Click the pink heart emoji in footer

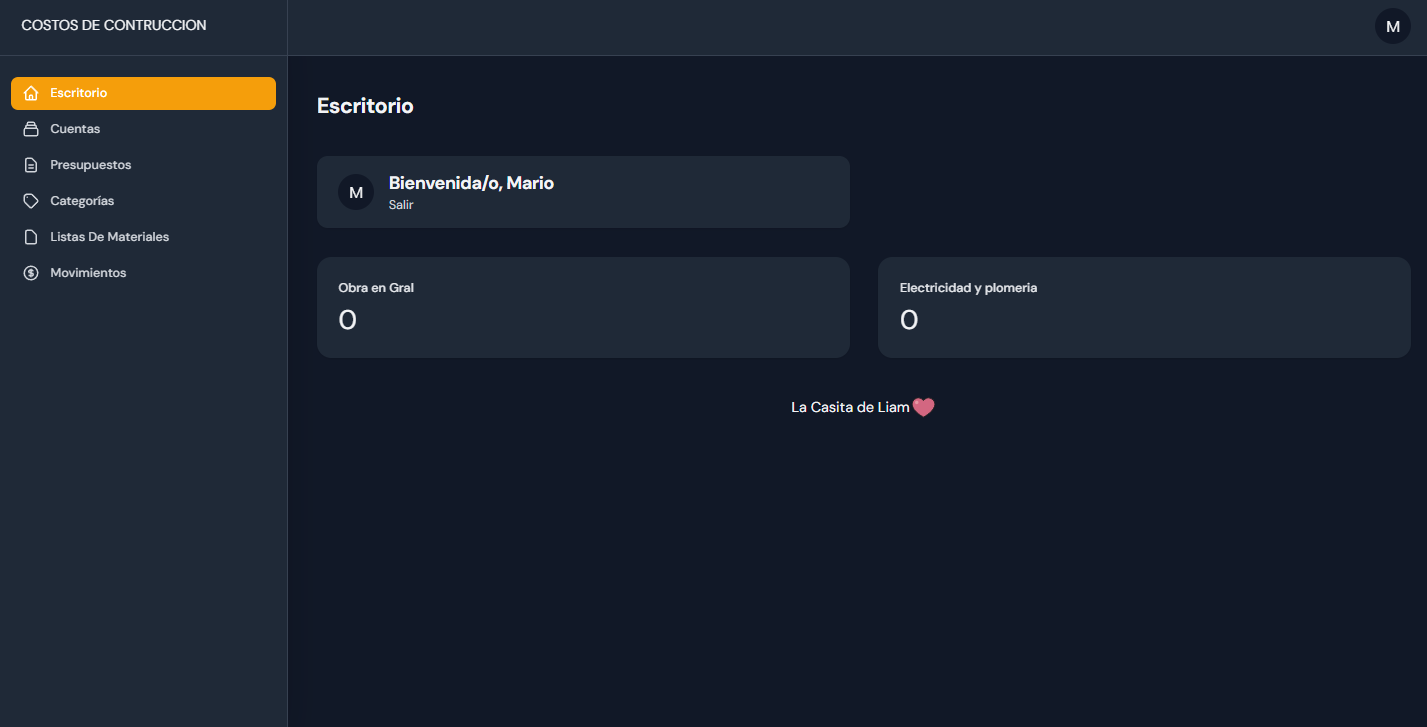point(923,407)
